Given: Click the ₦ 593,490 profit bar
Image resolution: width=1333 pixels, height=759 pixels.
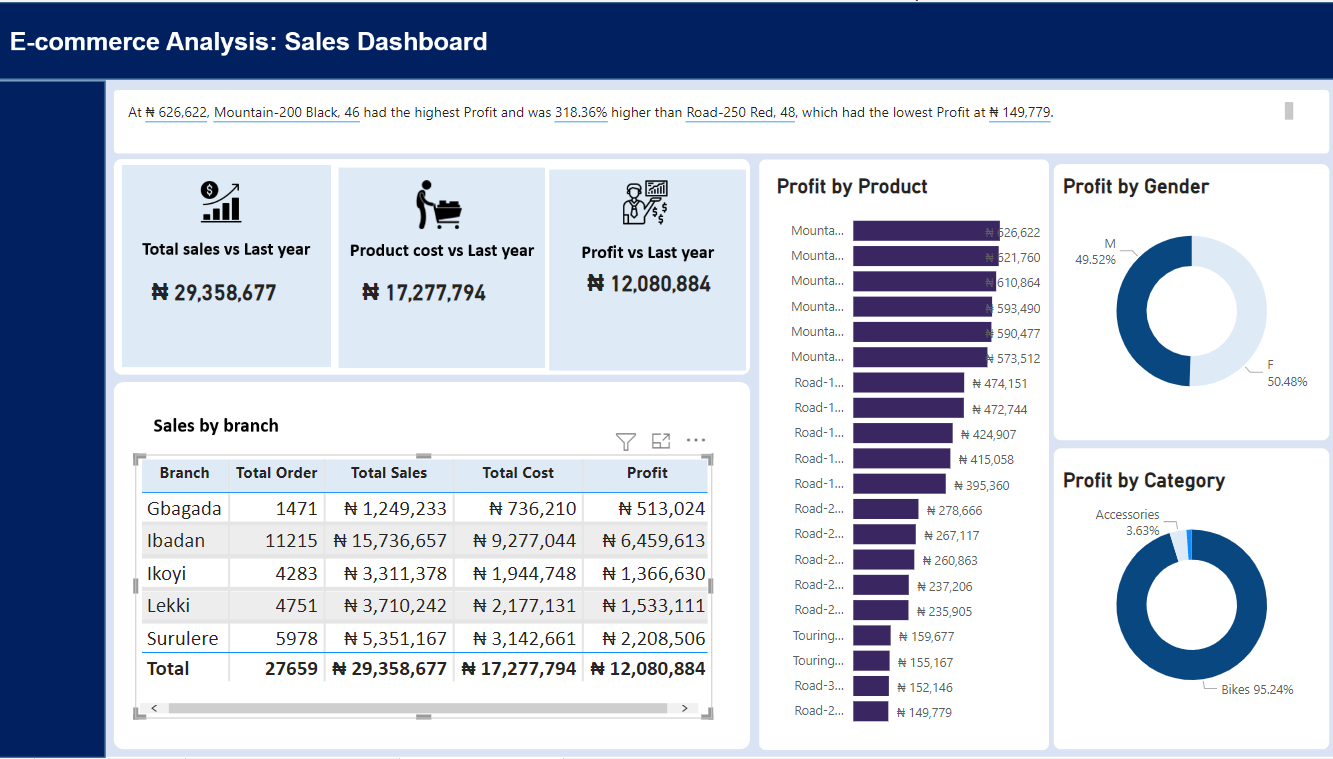Looking at the screenshot, I should (x=922, y=307).
